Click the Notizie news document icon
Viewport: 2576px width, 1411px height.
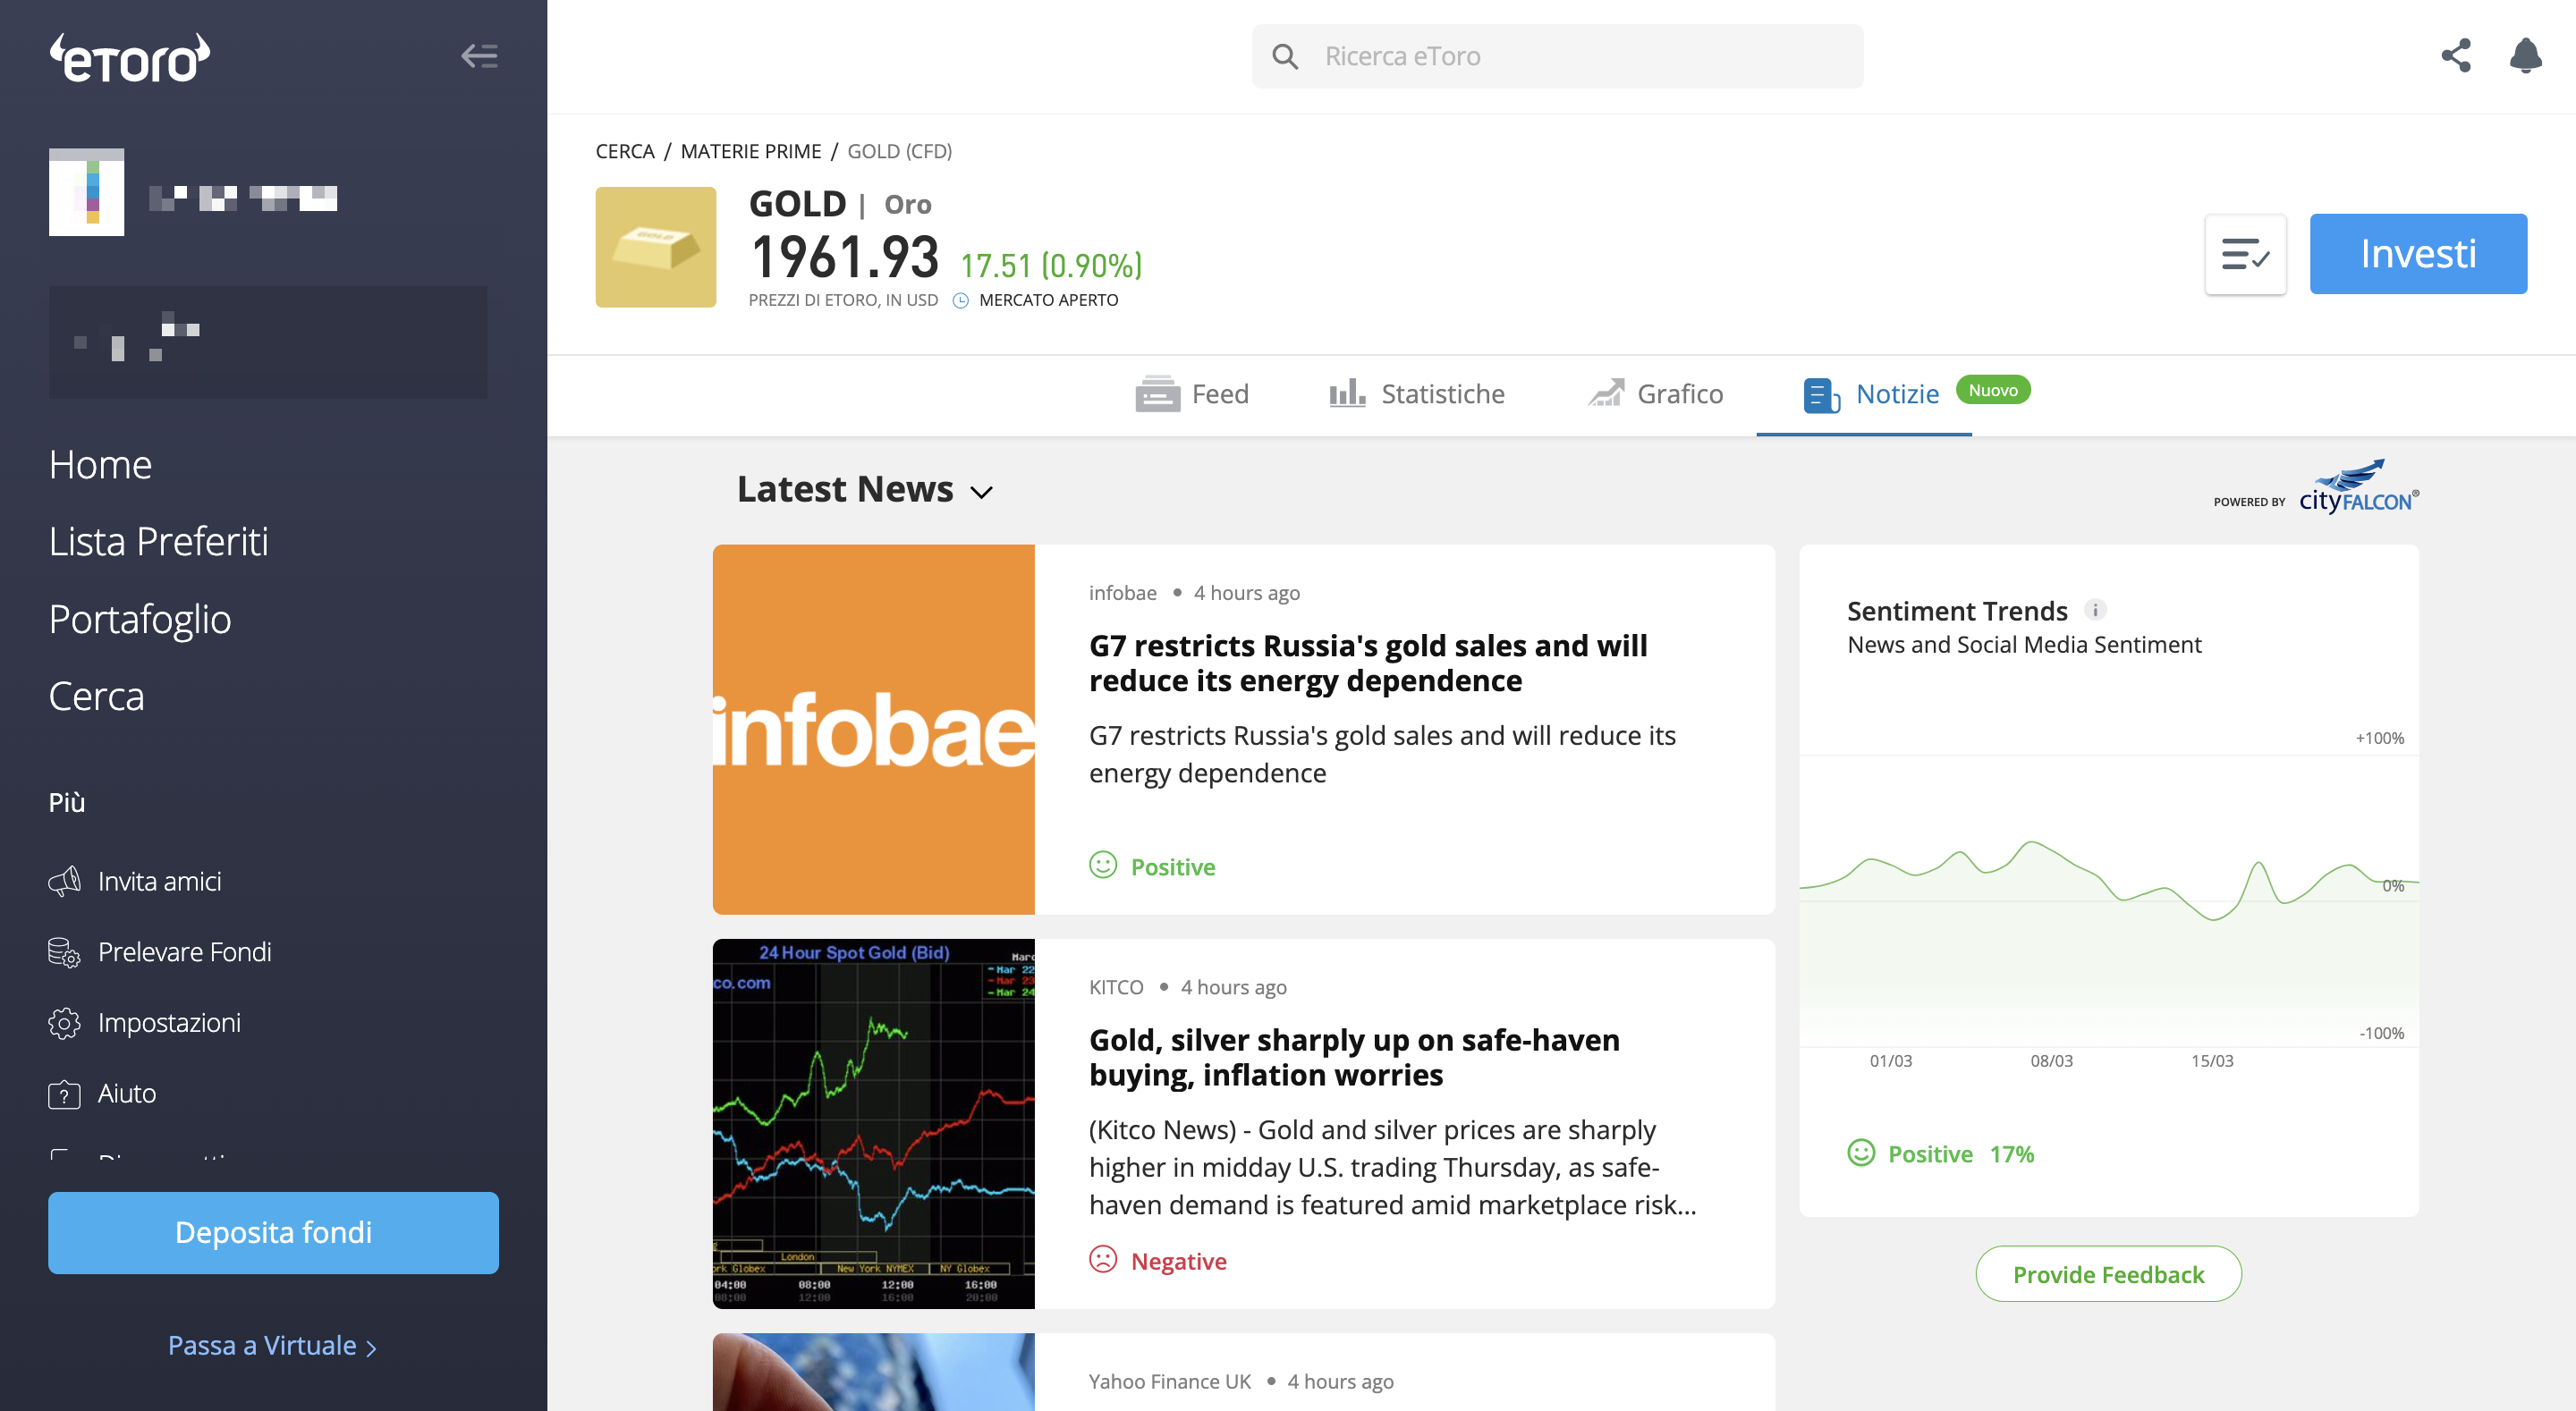pyautogui.click(x=1821, y=395)
